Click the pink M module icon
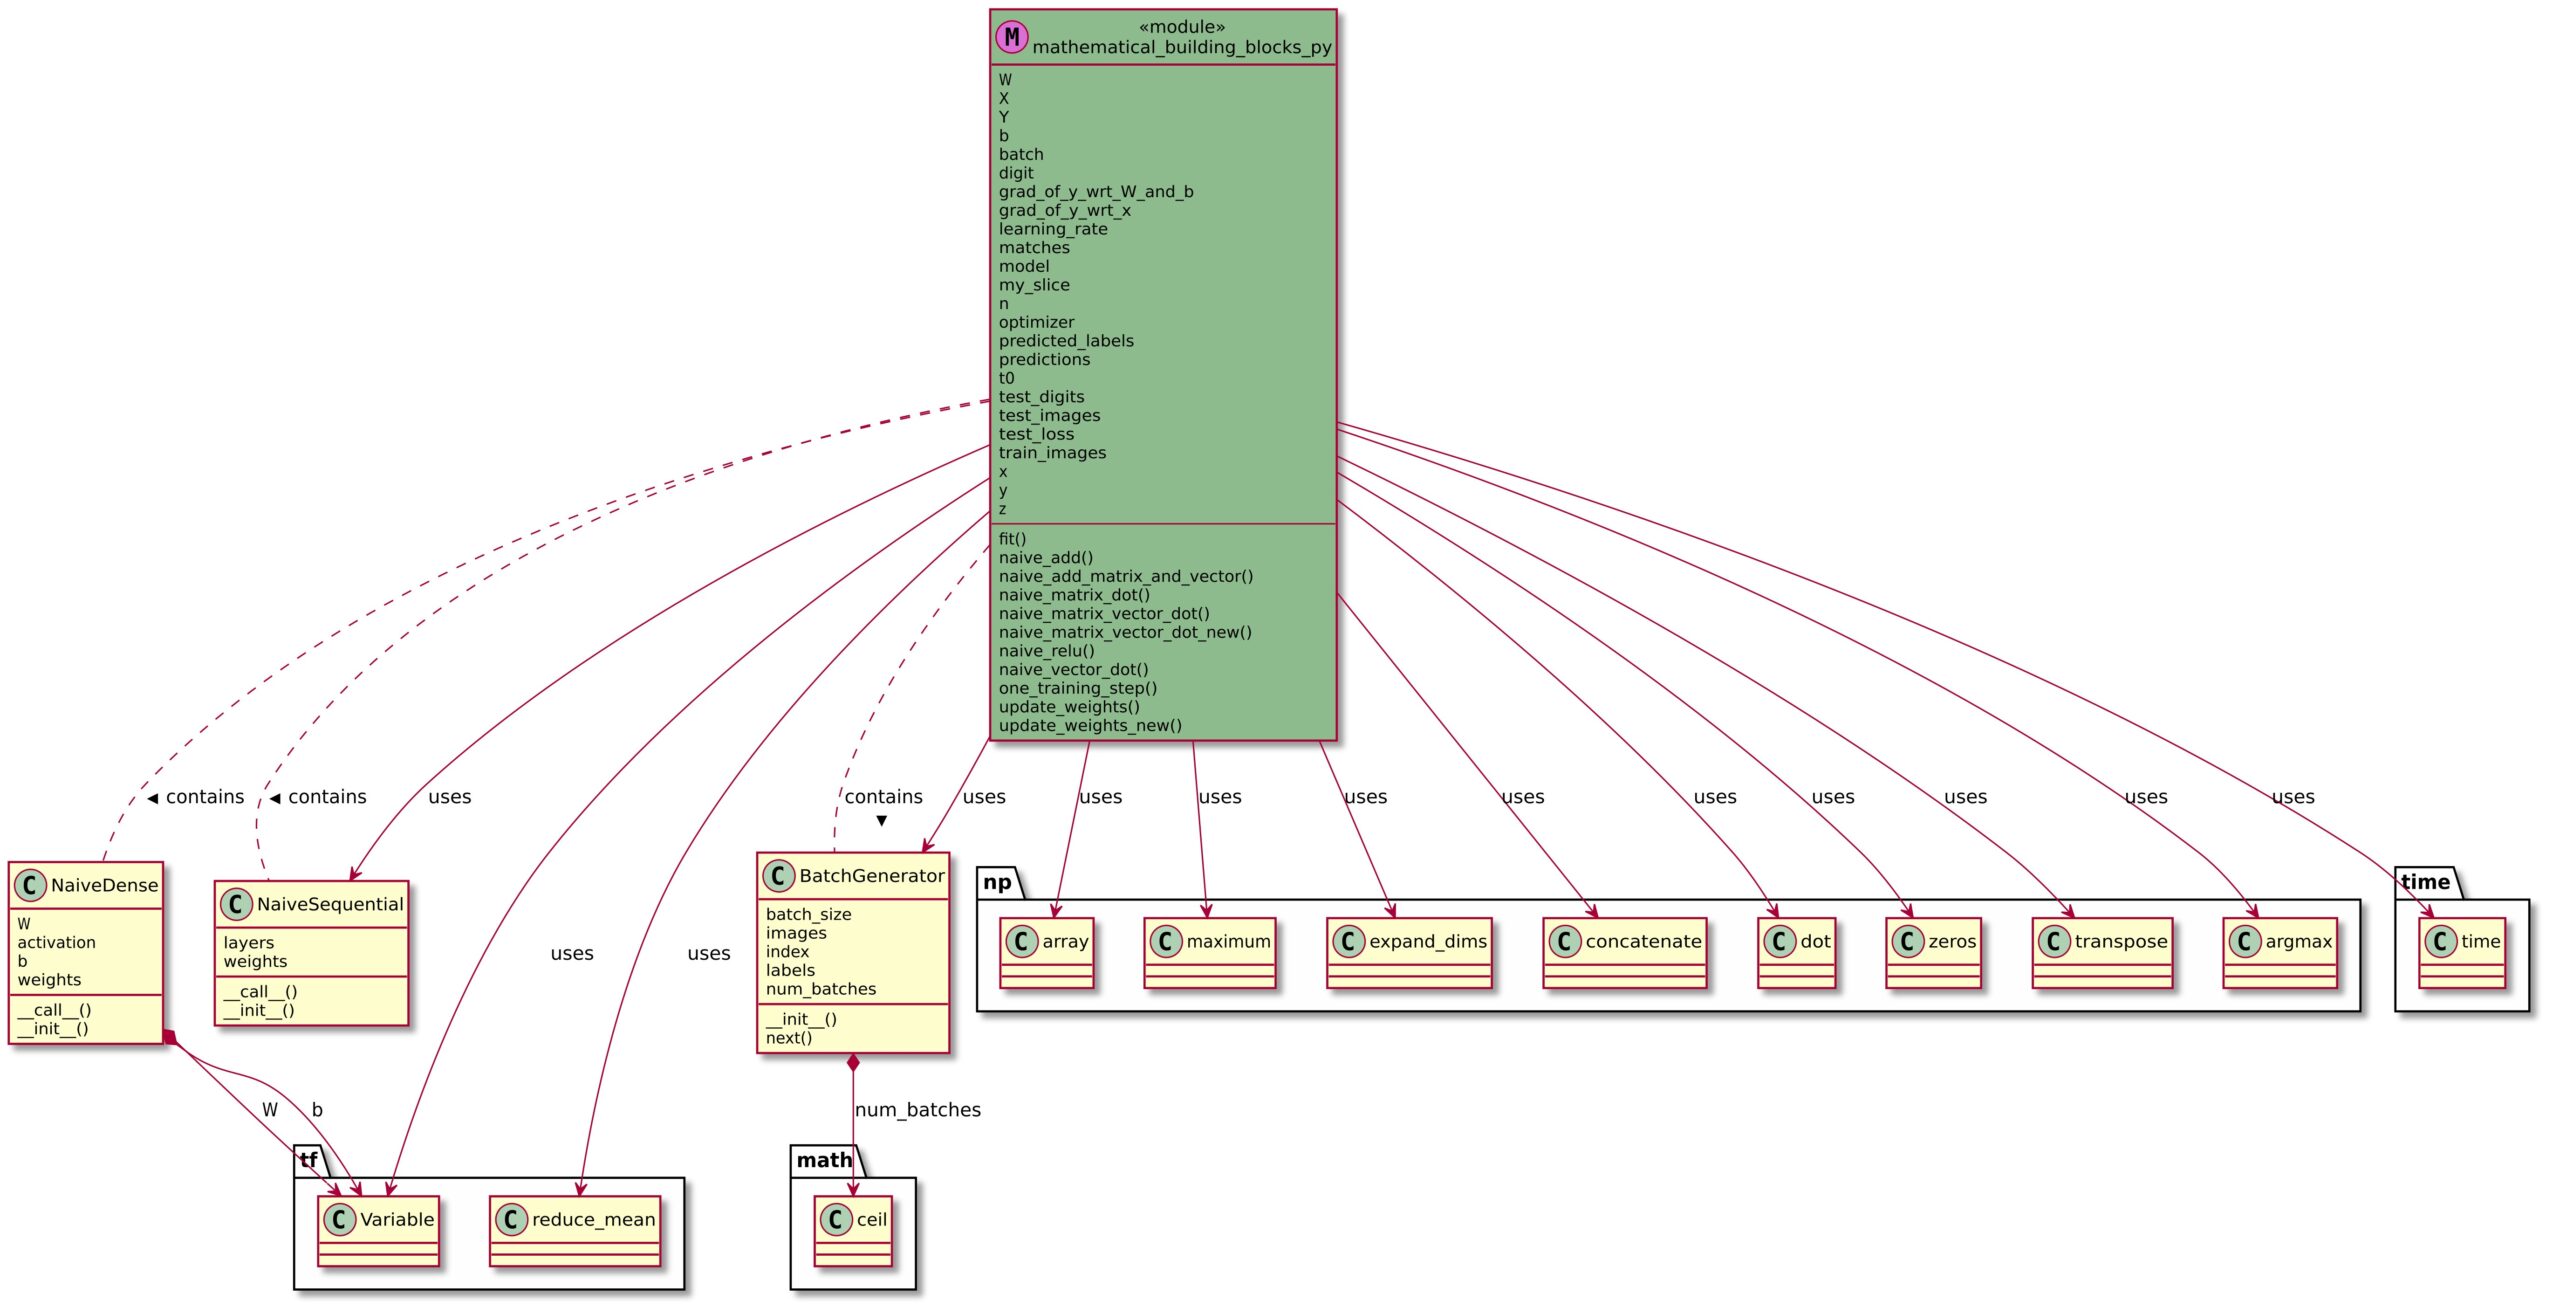This screenshot has width=2560, height=1307. pyautogui.click(x=1012, y=37)
